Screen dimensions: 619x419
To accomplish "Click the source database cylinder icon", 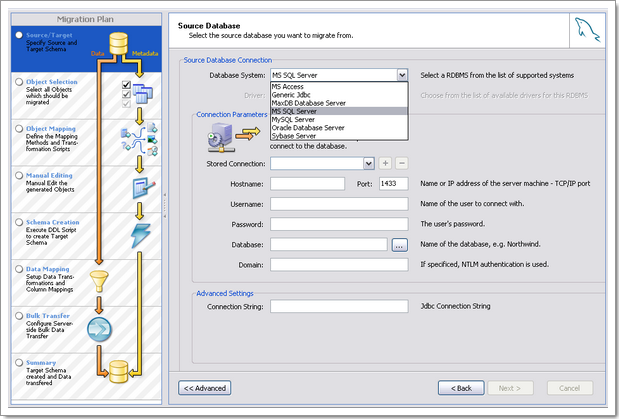I will click(x=118, y=43).
